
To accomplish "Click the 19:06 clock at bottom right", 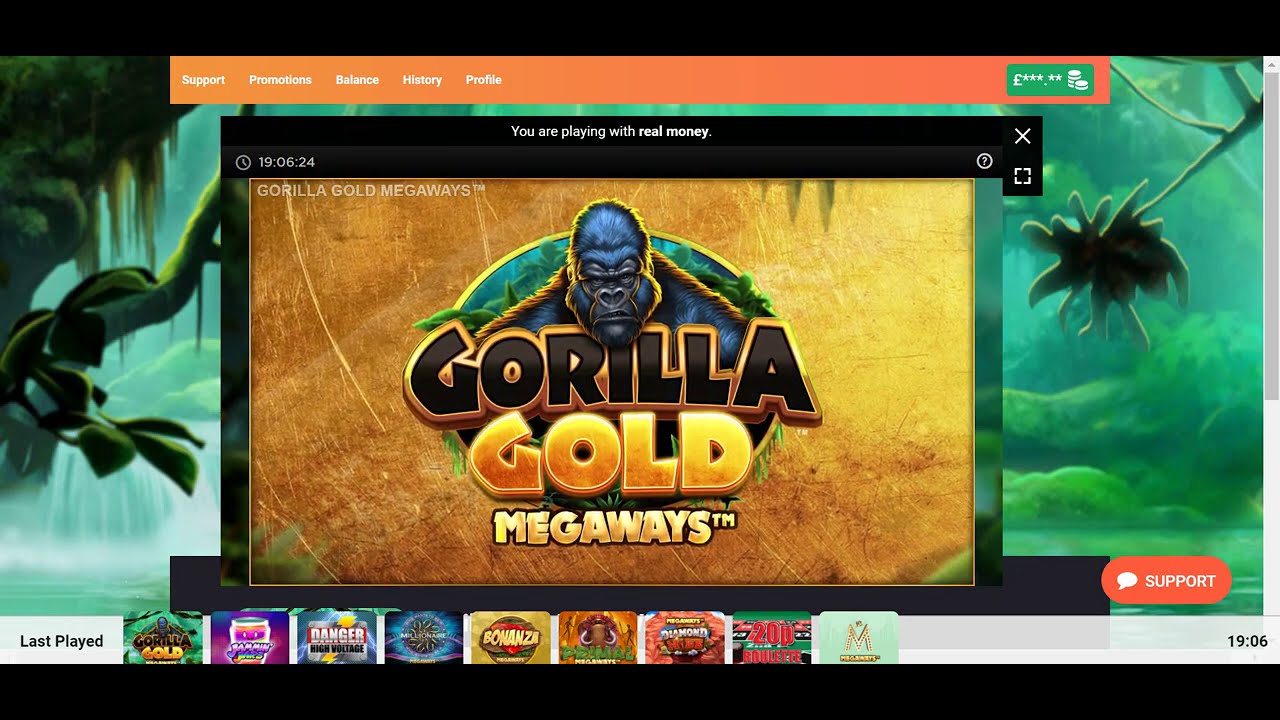I will (1247, 641).
